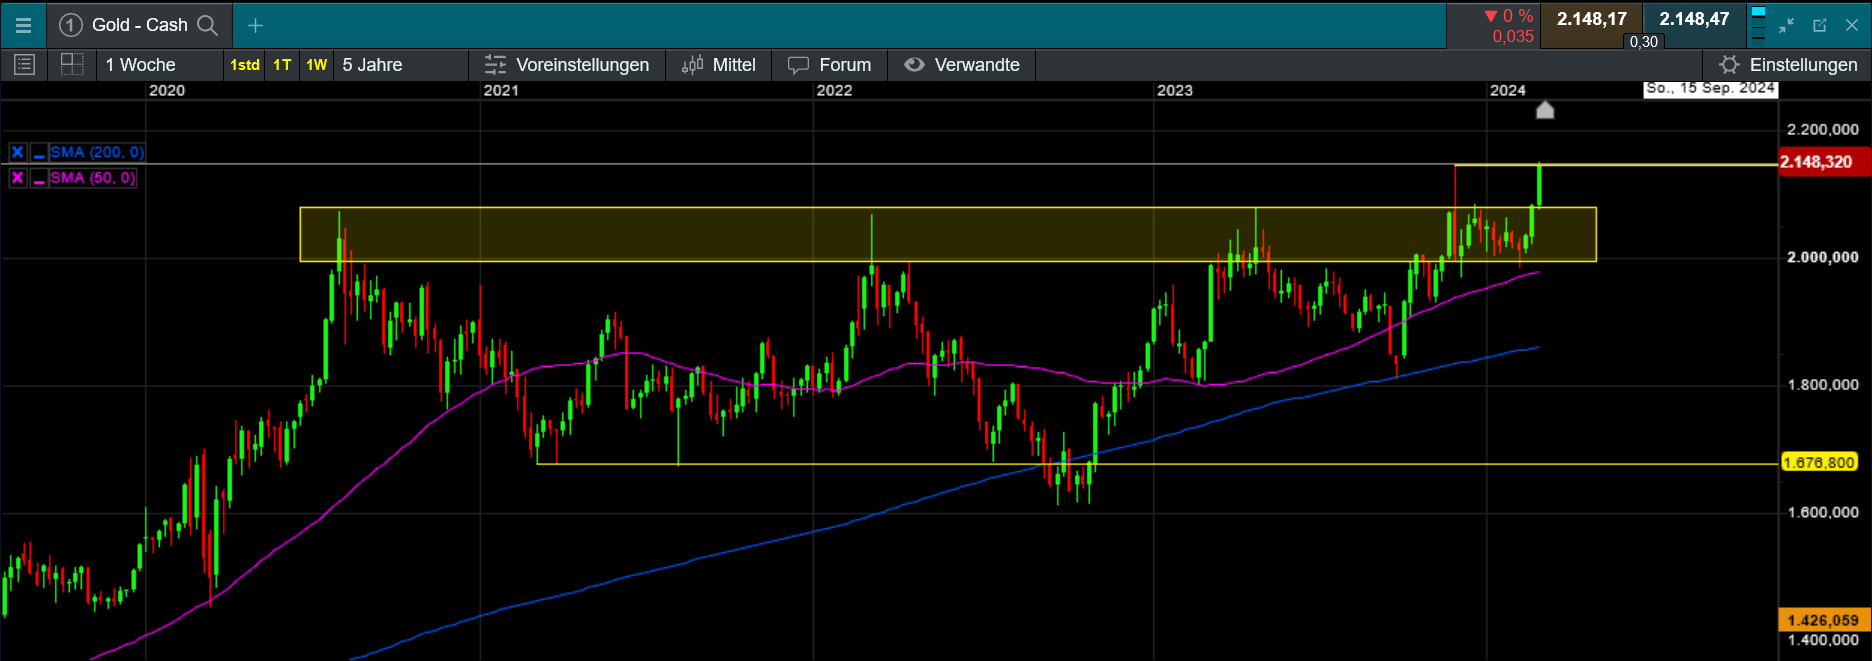Screen dimensions: 1872x661
Task: Click the So., 15 Sep. 2024 date label
Action: [1711, 88]
